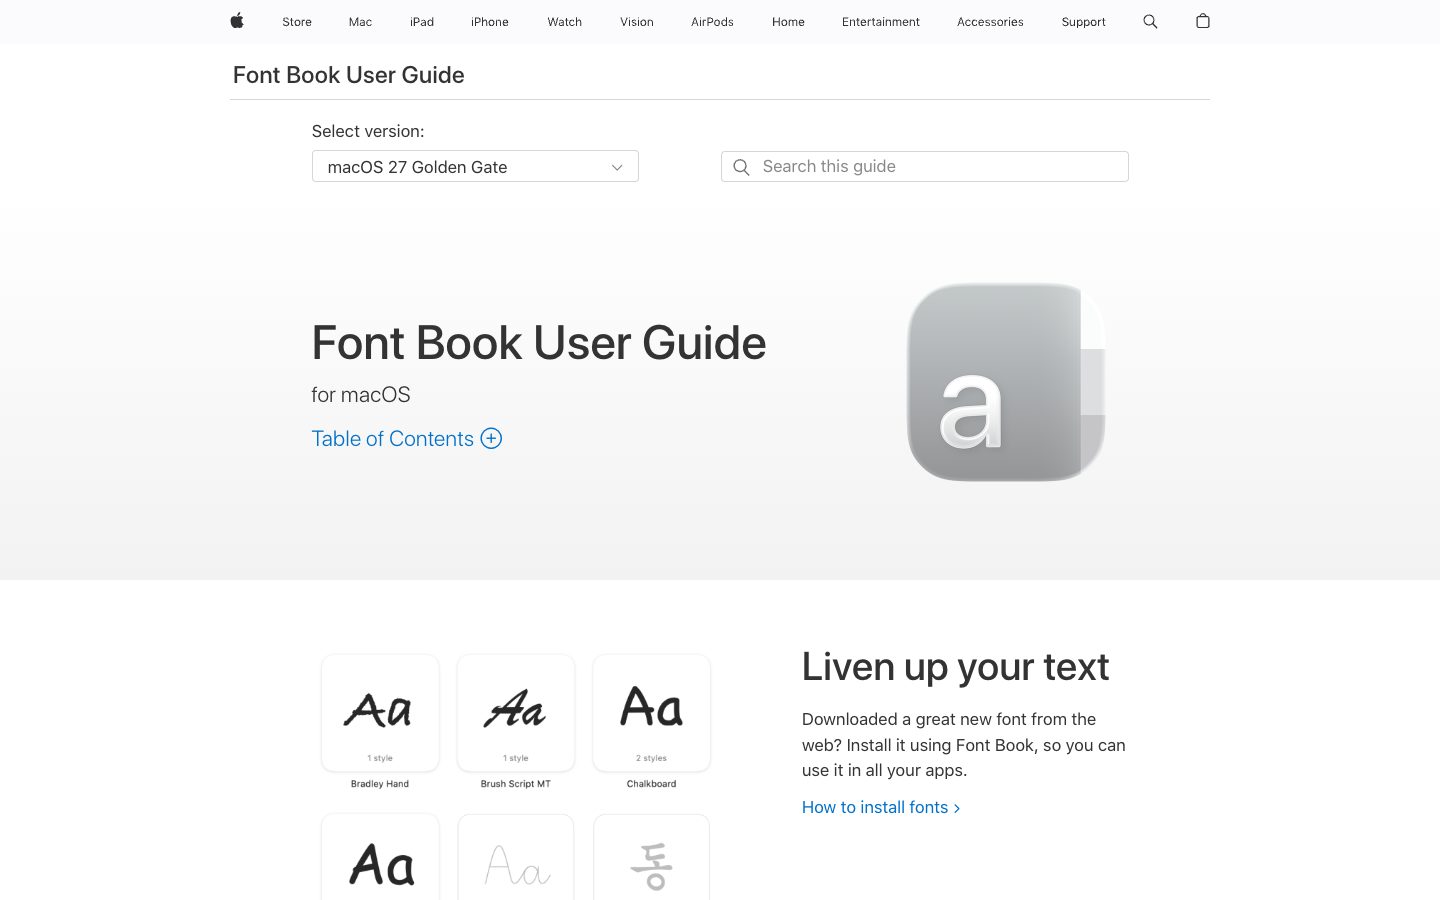Click the magnifier icon inside guide search
1440x900 pixels.
pyautogui.click(x=741, y=167)
